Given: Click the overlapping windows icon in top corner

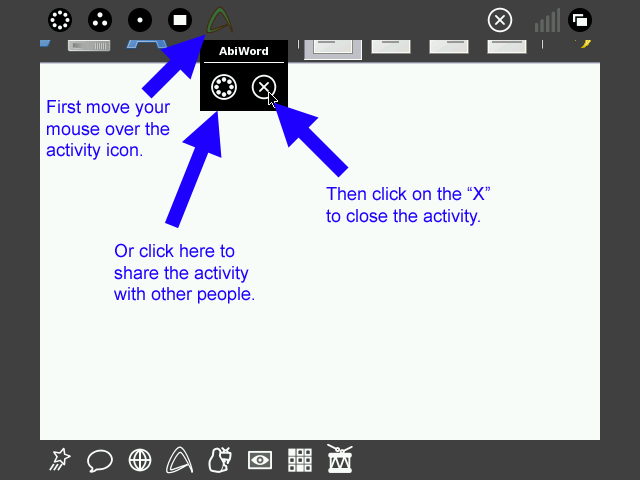Looking at the screenshot, I should point(580,19).
